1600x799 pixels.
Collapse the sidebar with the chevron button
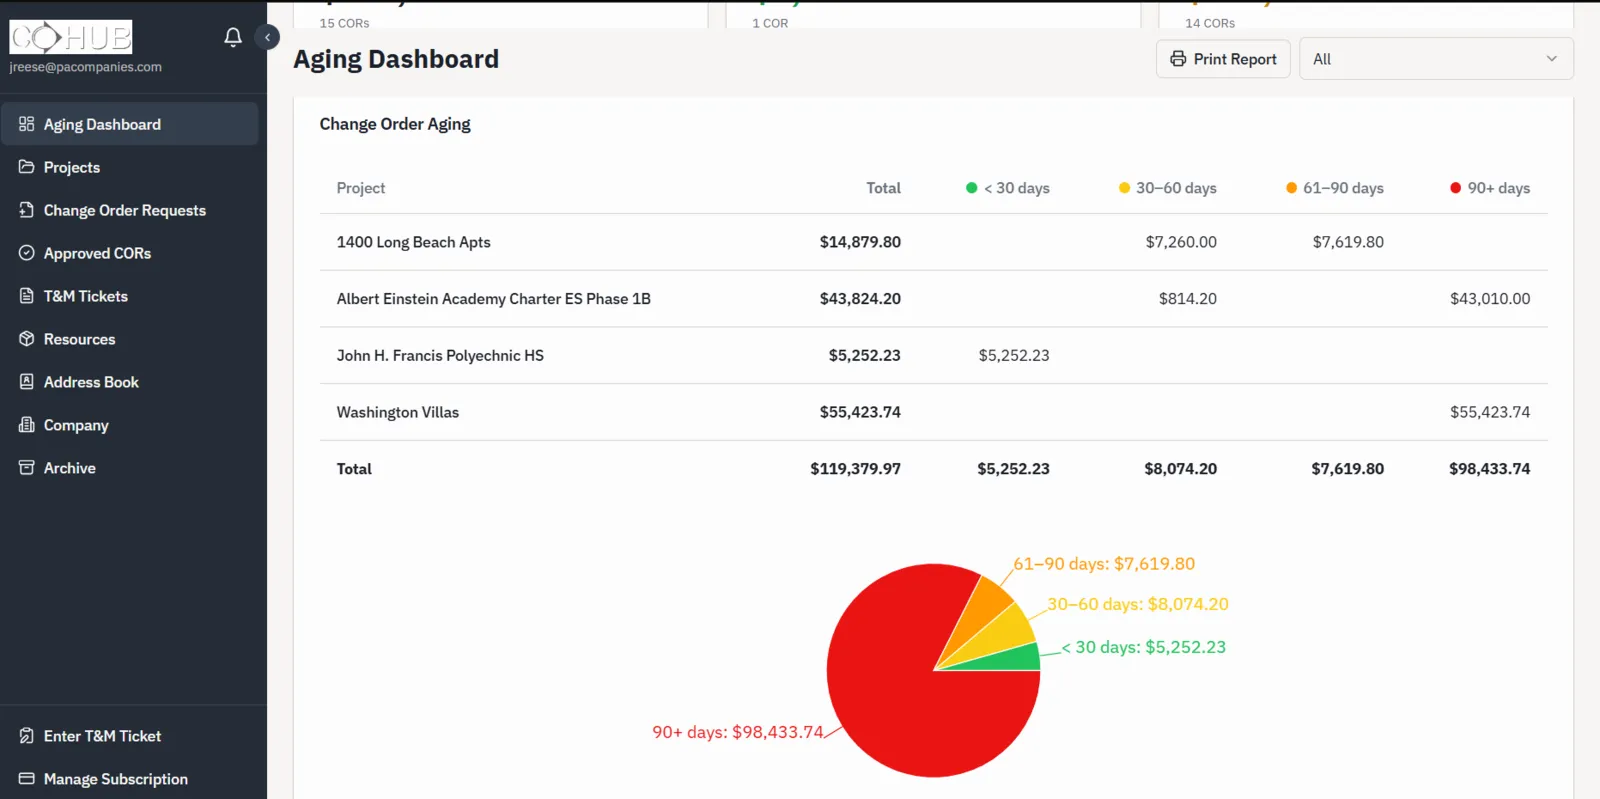click(267, 37)
